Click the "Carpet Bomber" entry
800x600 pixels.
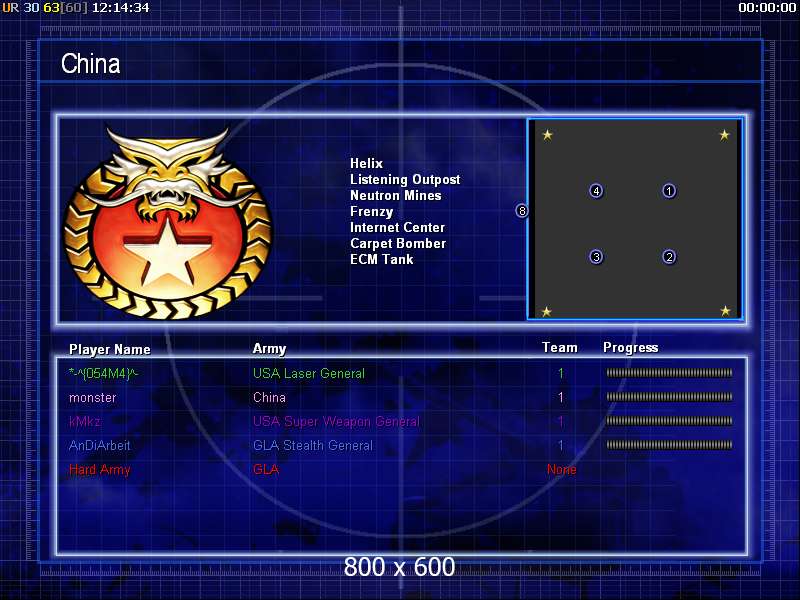[x=398, y=243]
